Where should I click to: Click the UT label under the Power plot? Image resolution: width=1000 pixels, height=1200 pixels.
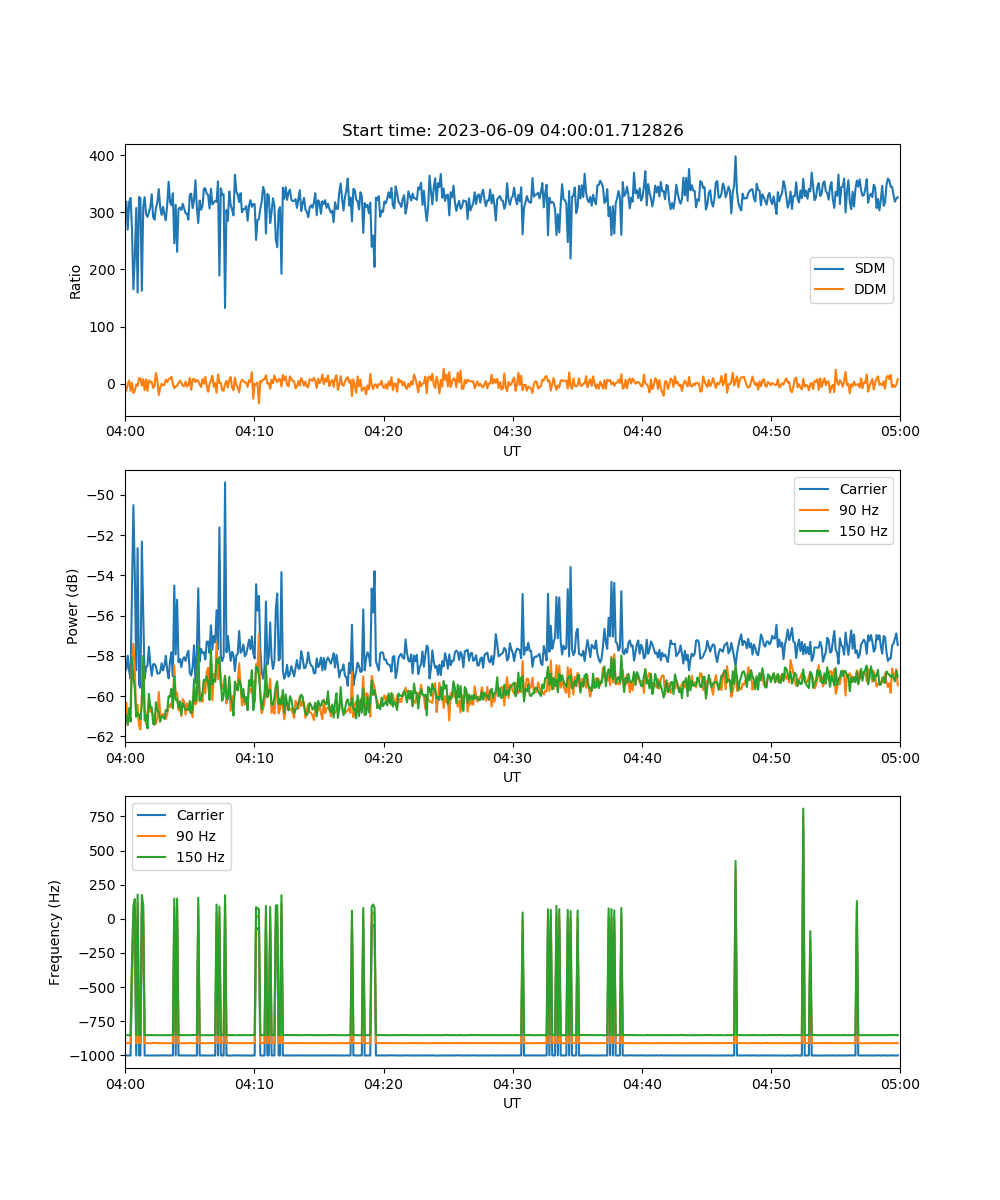click(512, 777)
